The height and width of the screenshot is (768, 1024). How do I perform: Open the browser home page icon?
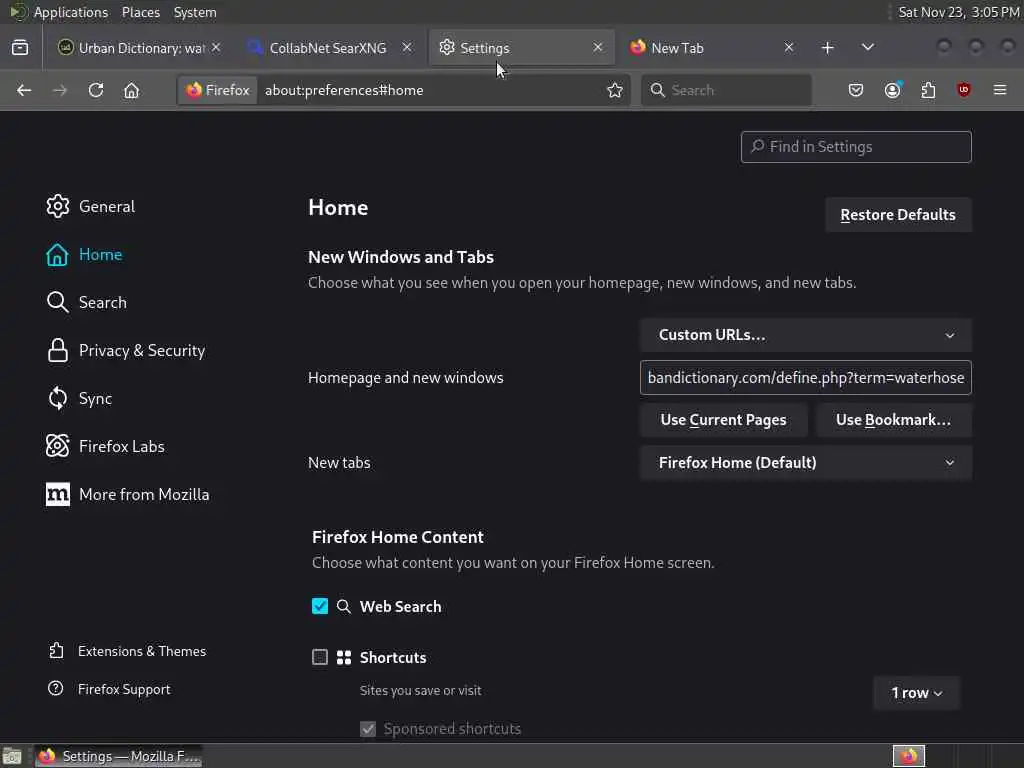(x=131, y=90)
